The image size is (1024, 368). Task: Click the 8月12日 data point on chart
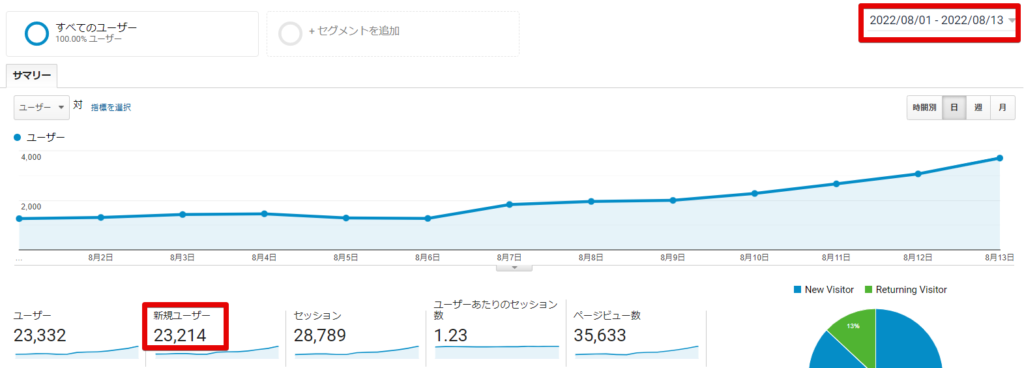click(918, 174)
